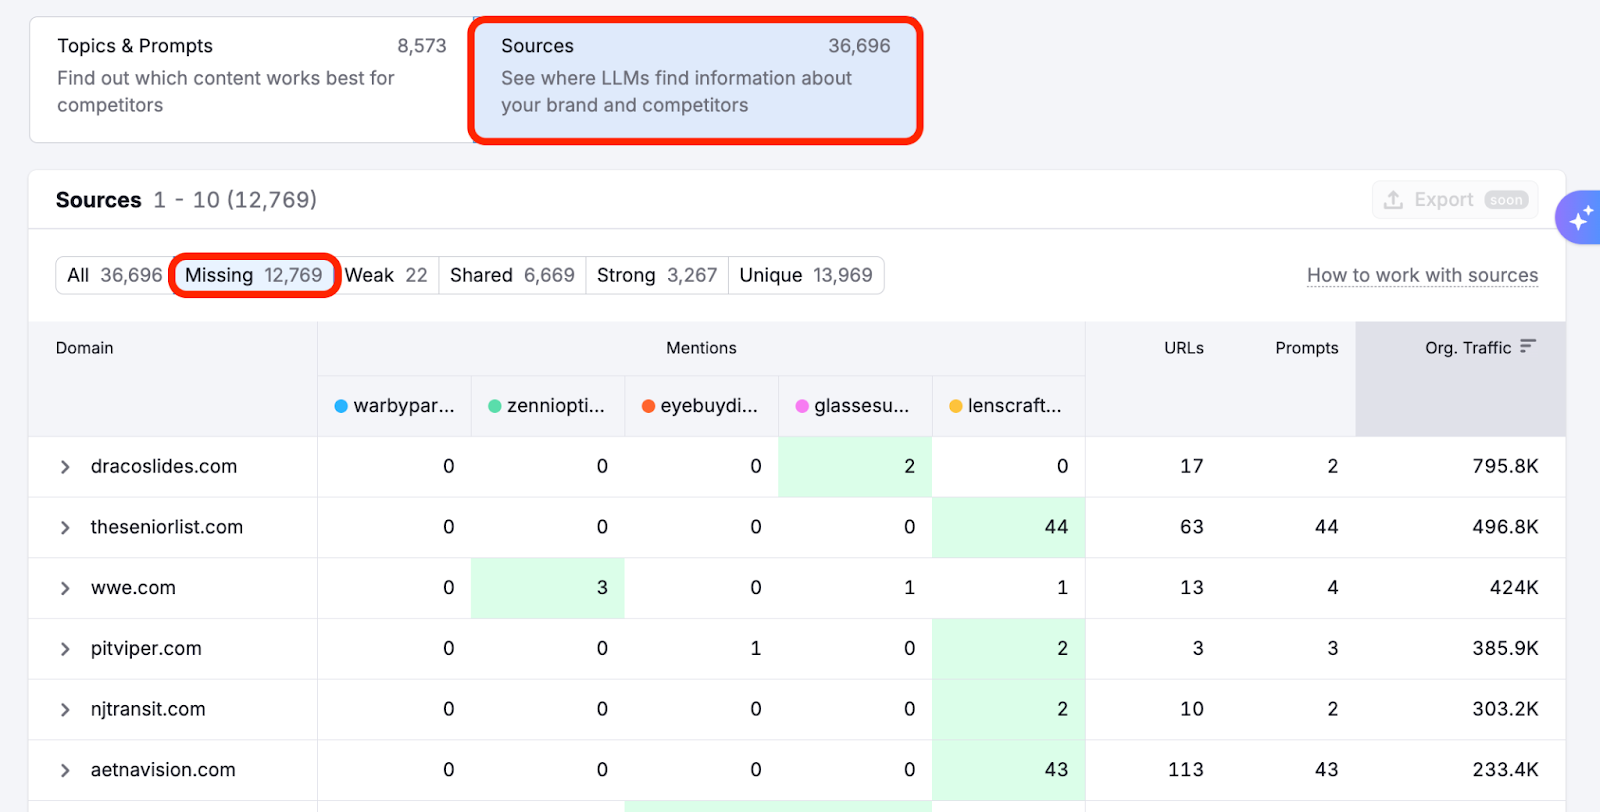Viewport: 1600px width, 812px height.
Task: Expand the wwe.com row chevron
Action: point(65,588)
